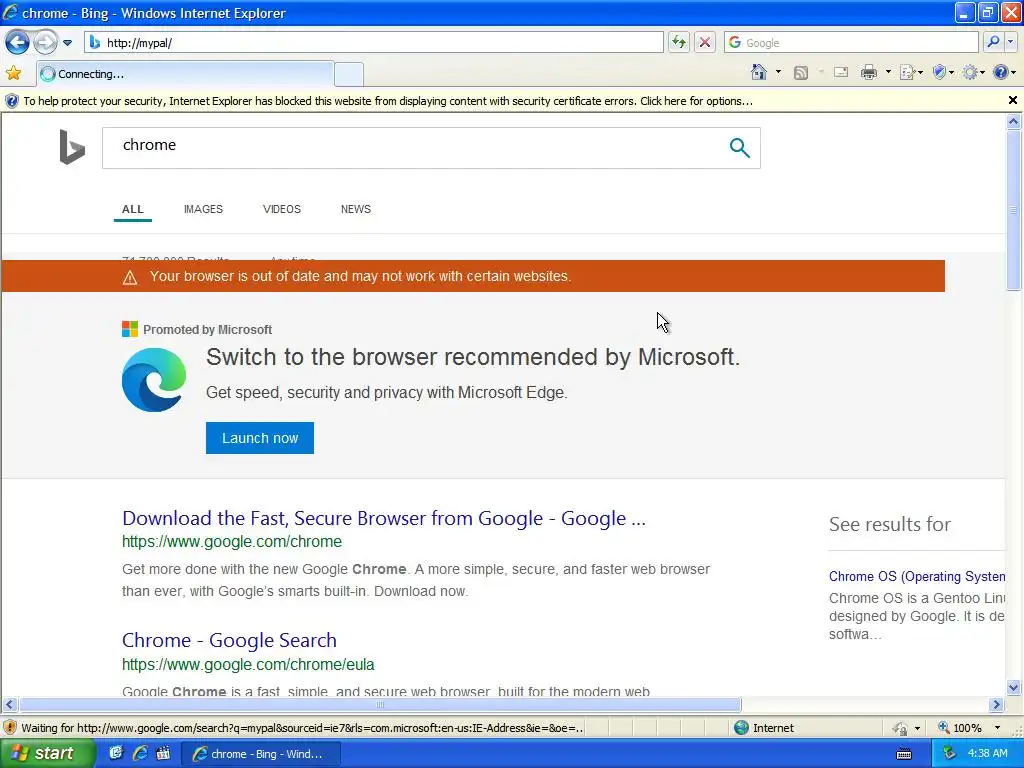Open the Chrome OS (Operating System) link
1024x768 pixels.
click(x=917, y=576)
